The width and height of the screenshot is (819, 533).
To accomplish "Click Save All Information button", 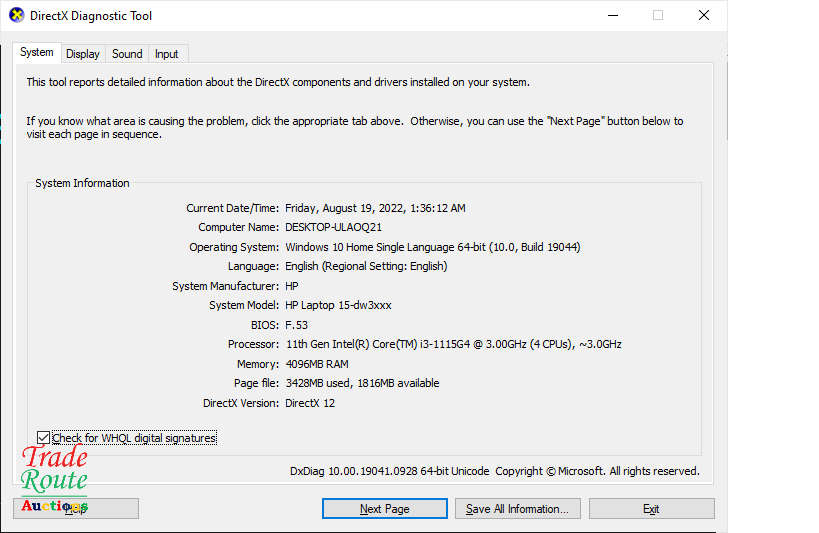I will pos(517,509).
